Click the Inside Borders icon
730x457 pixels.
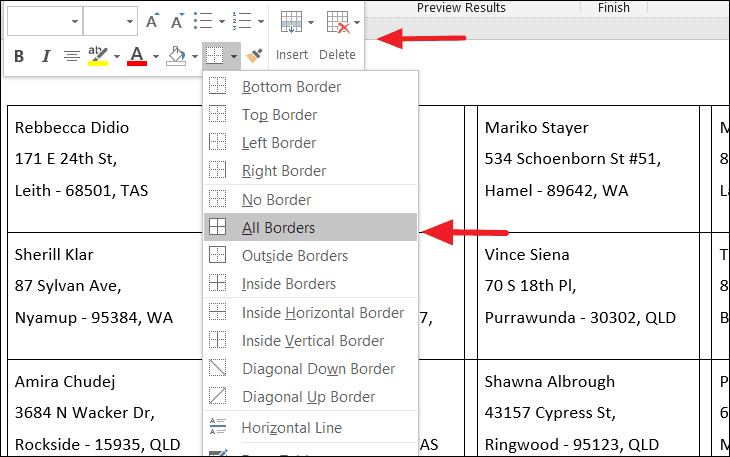click(x=217, y=283)
